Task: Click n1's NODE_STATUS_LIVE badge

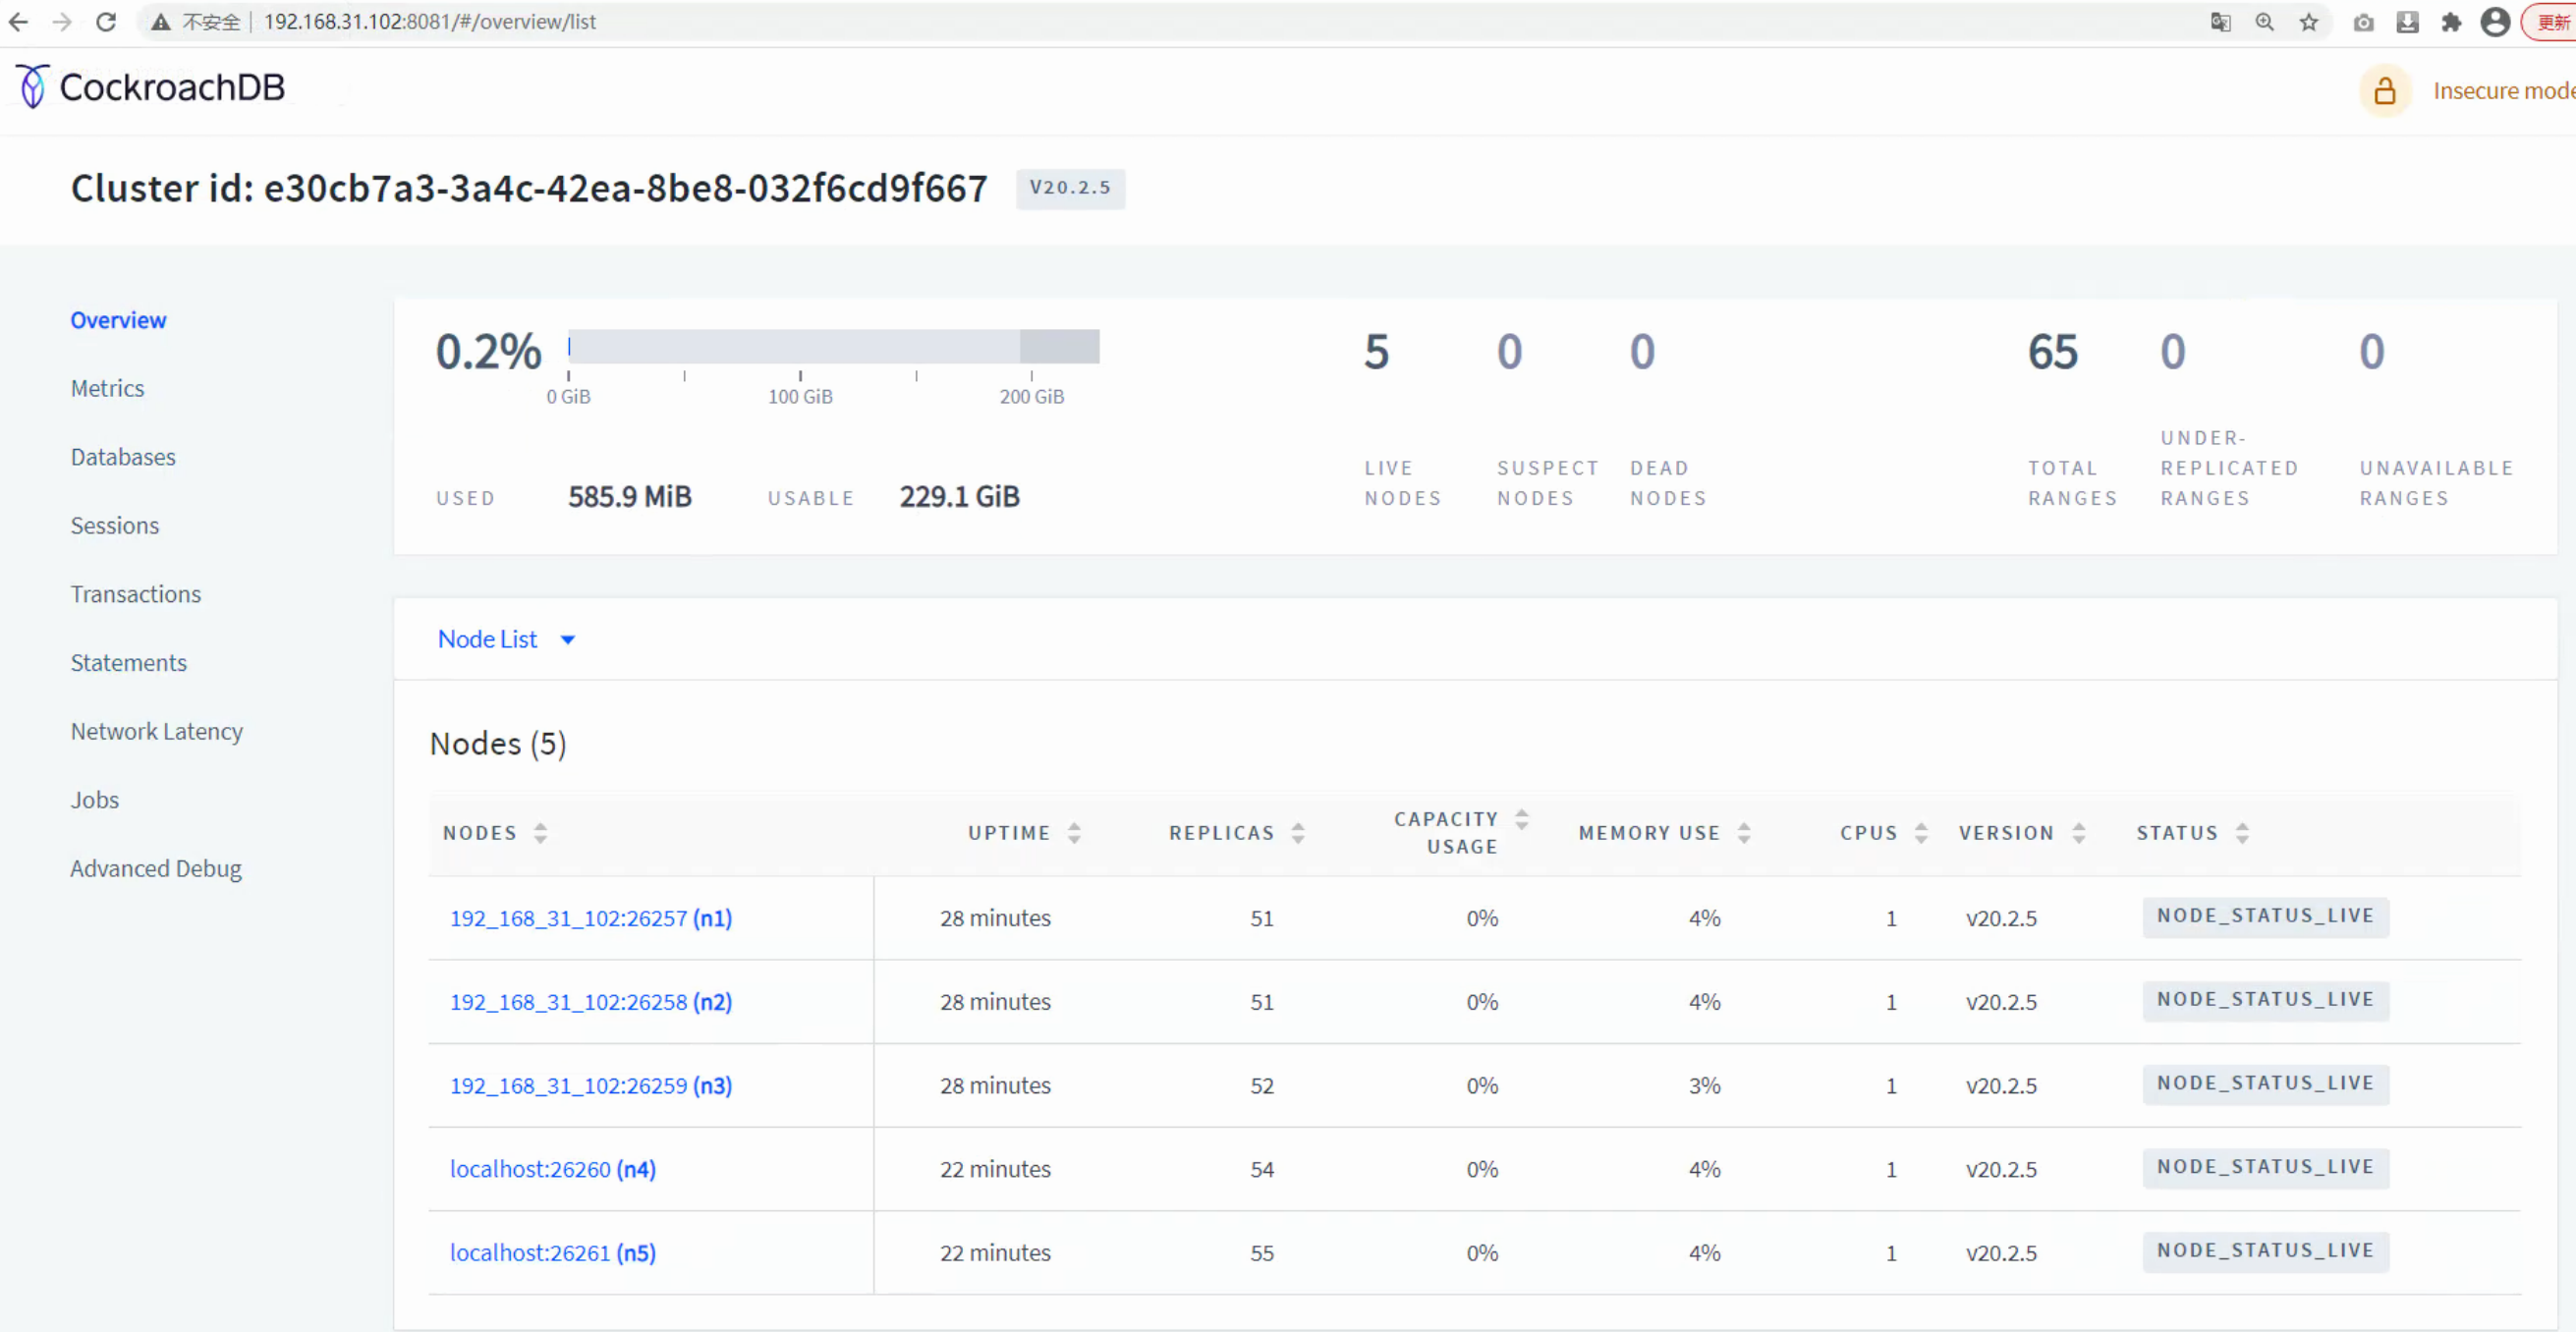Action: click(2265, 917)
